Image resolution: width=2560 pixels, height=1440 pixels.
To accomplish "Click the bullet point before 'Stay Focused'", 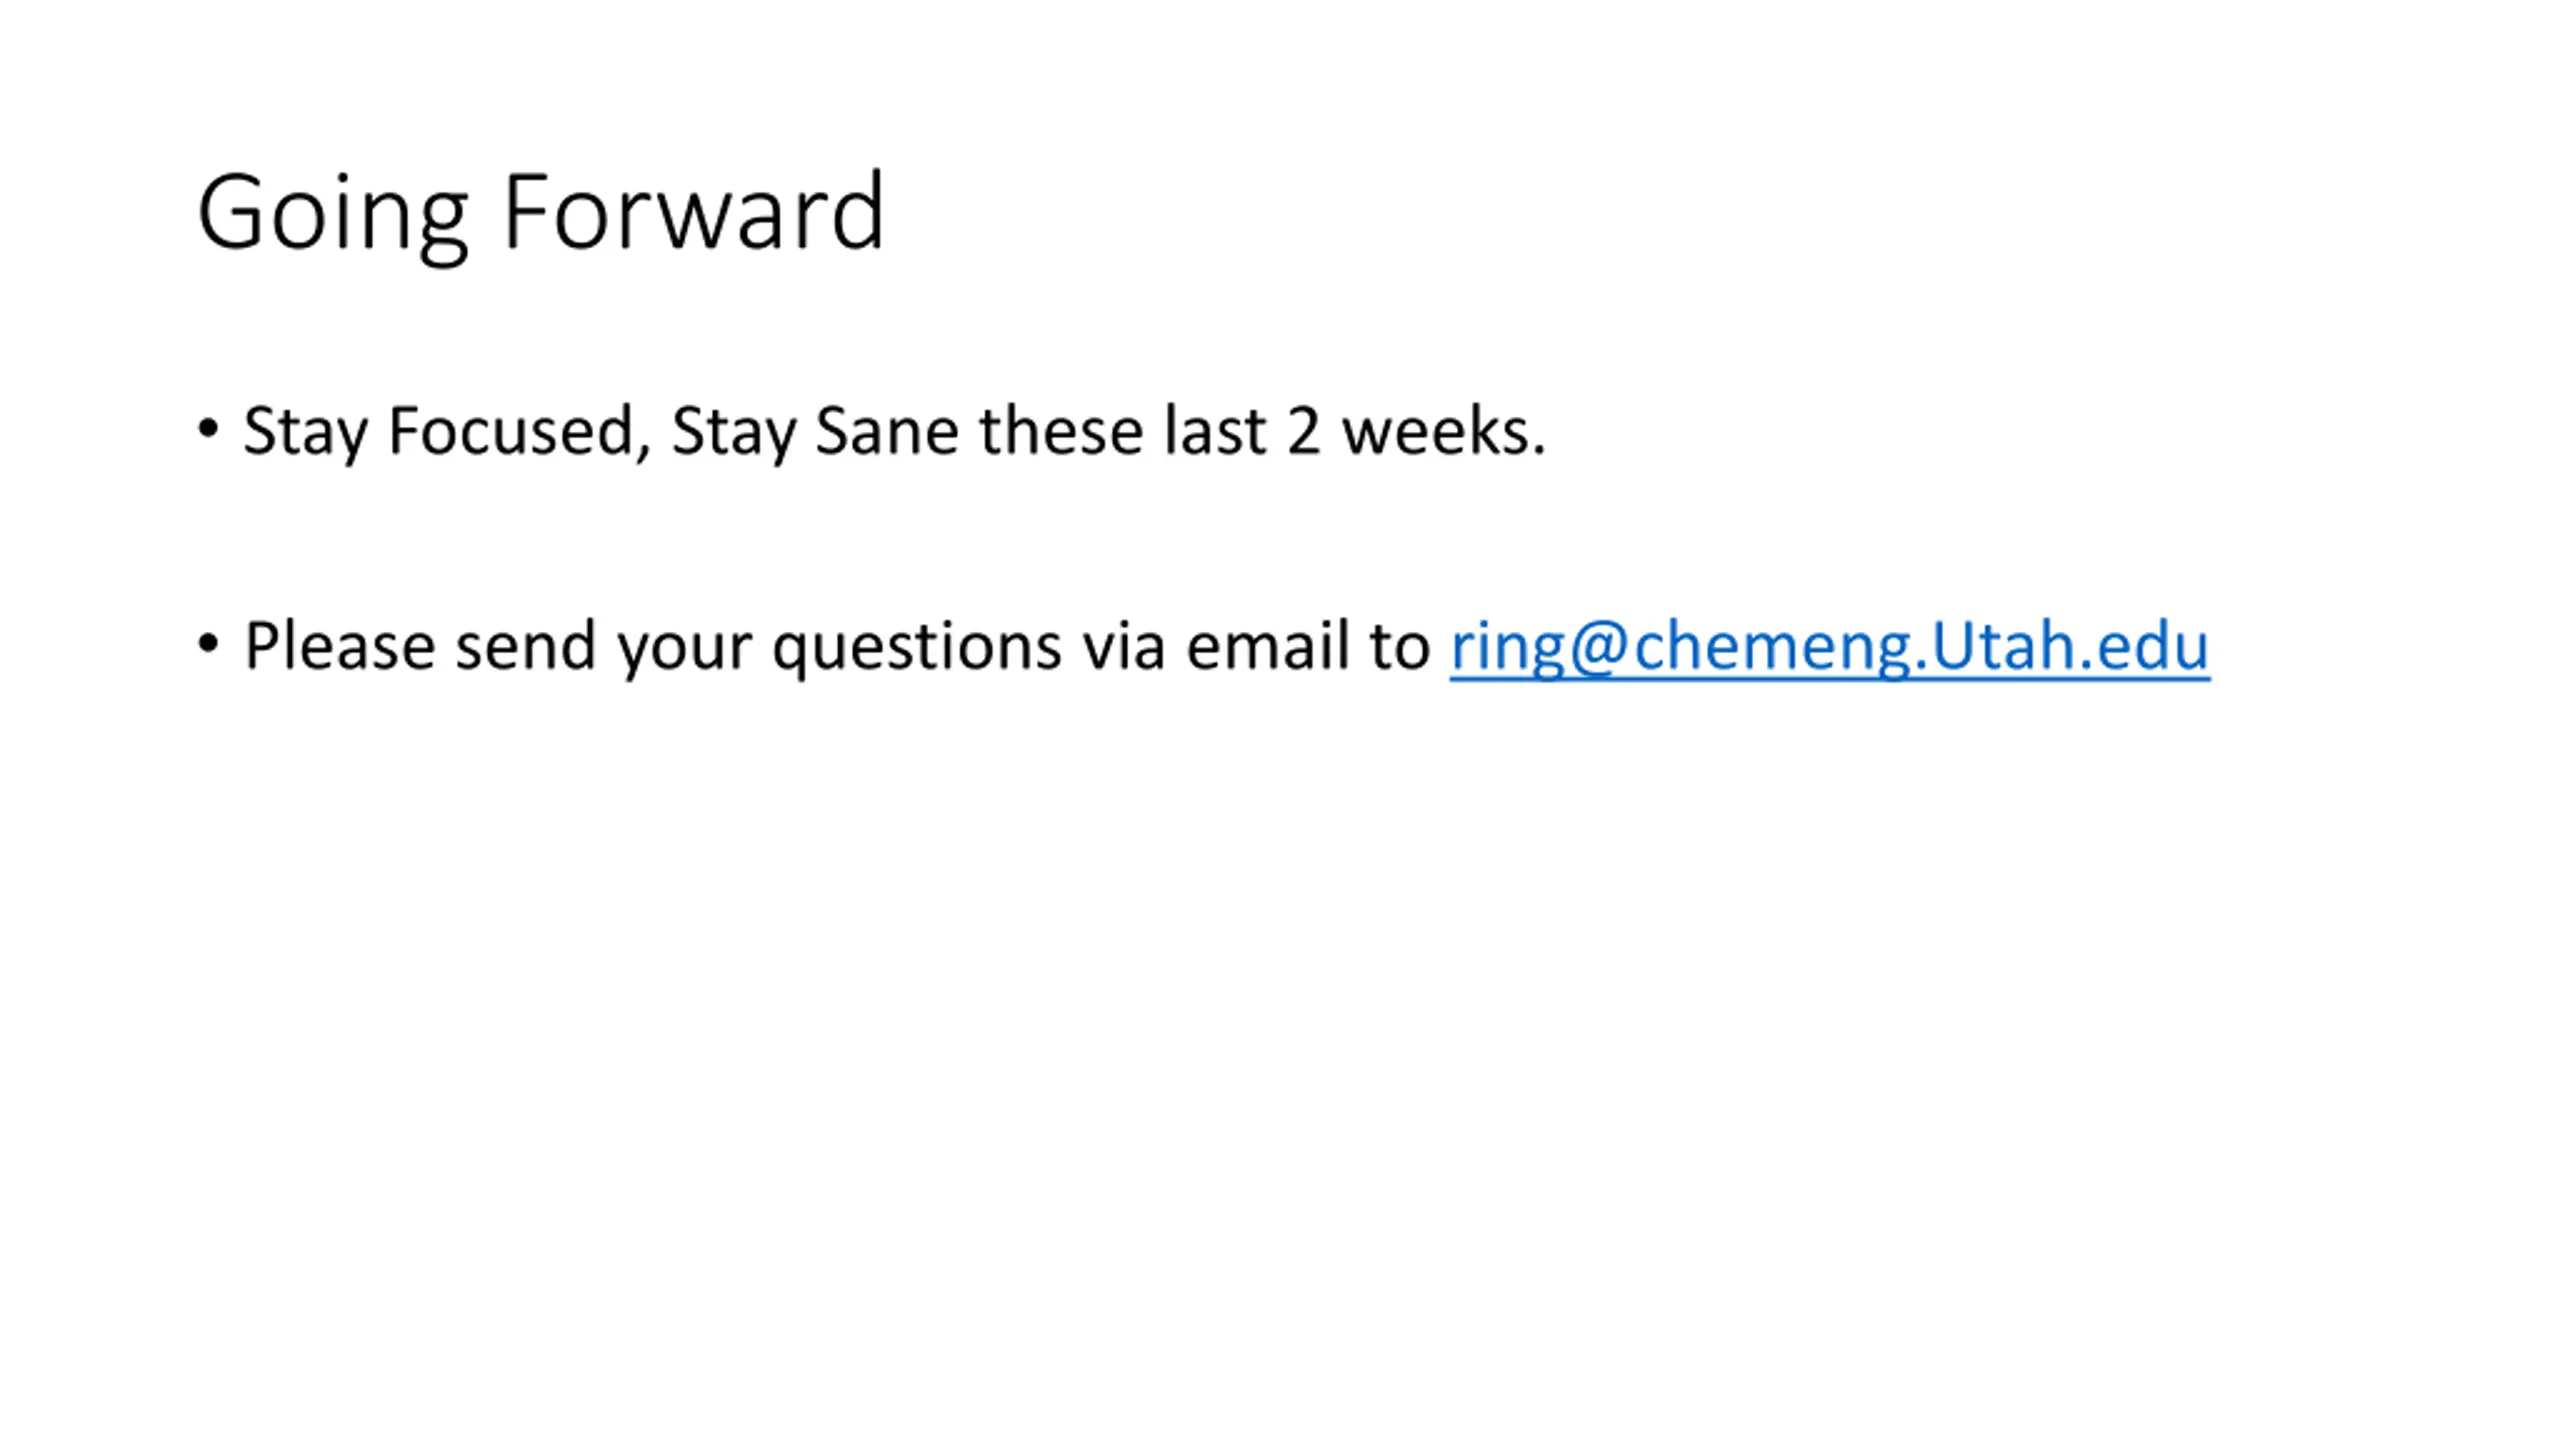I will click(x=208, y=430).
